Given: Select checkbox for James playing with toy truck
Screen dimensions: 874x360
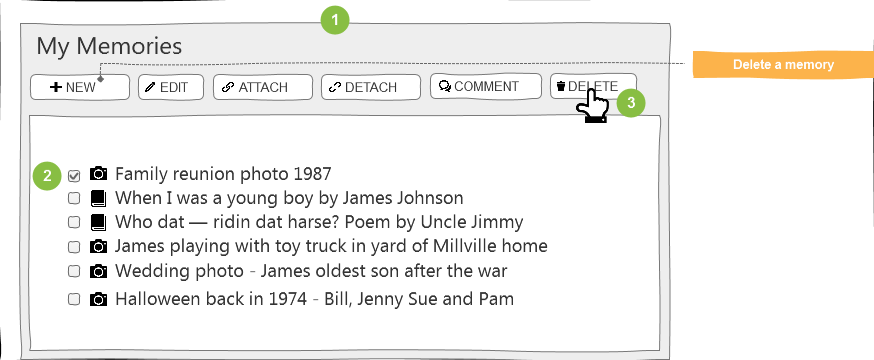Looking at the screenshot, I should tap(74, 246).
